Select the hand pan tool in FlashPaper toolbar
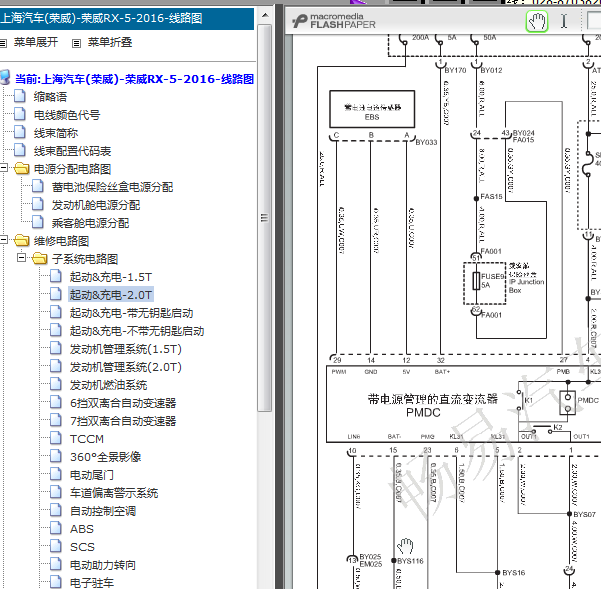The image size is (601, 589). click(537, 21)
